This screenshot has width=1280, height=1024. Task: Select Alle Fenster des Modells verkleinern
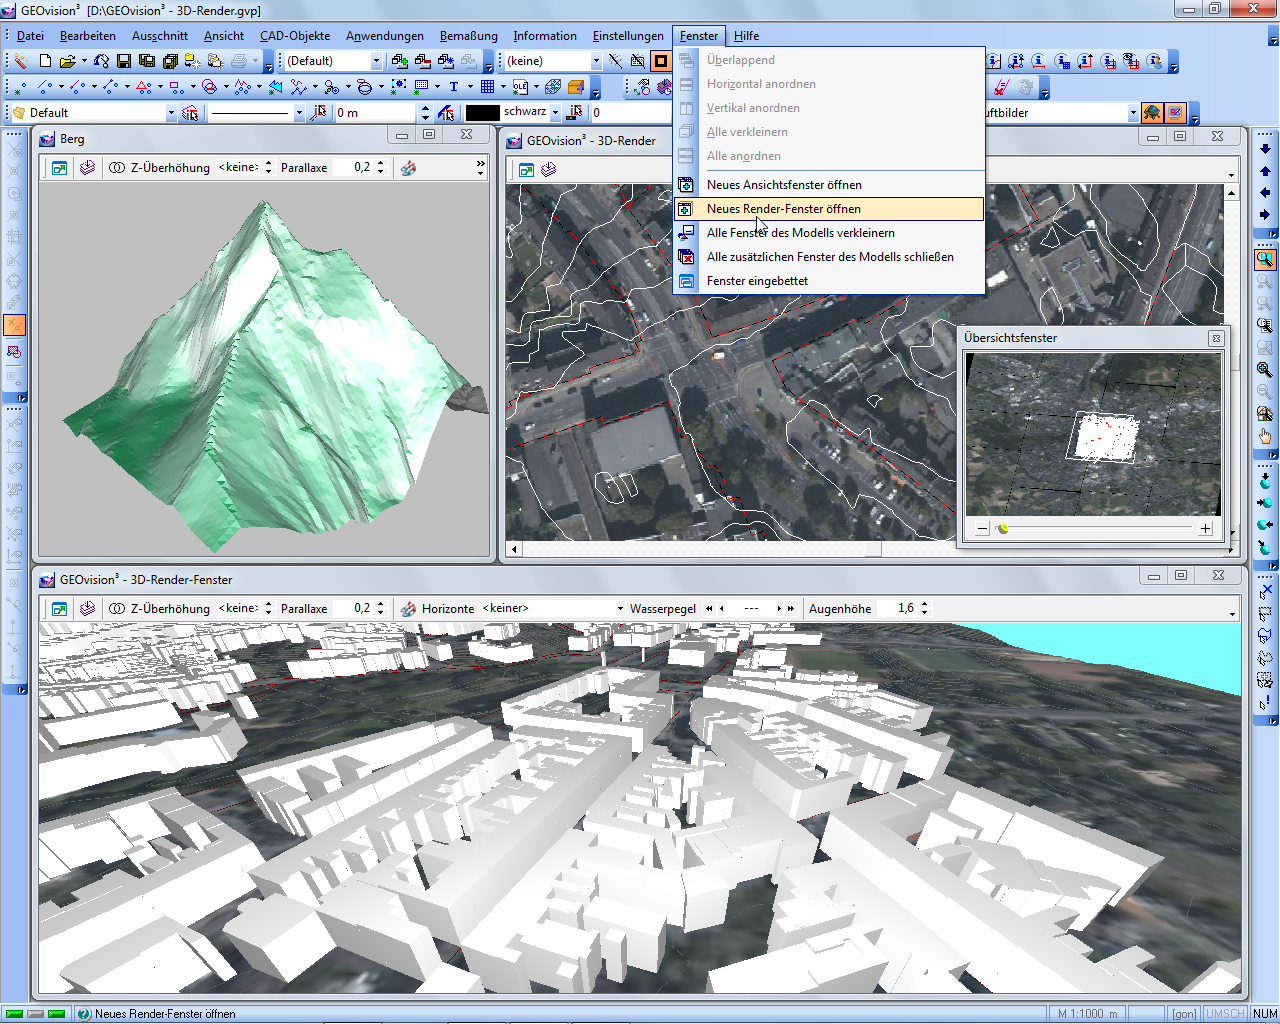pyautogui.click(x=829, y=233)
